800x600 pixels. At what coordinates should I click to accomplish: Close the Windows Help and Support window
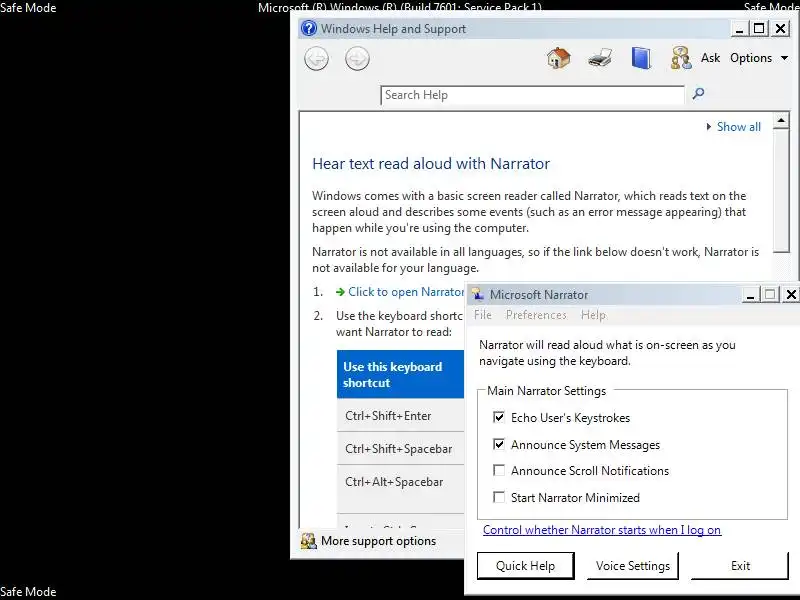[781, 28]
